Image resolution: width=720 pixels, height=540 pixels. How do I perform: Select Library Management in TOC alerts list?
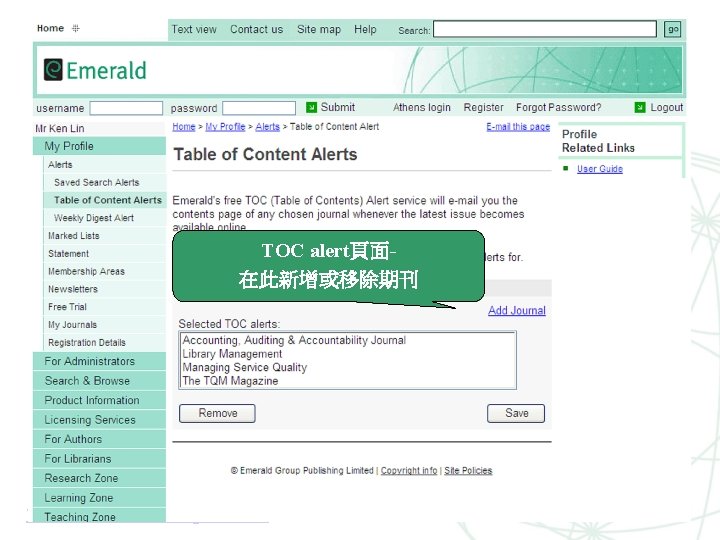tap(232, 354)
